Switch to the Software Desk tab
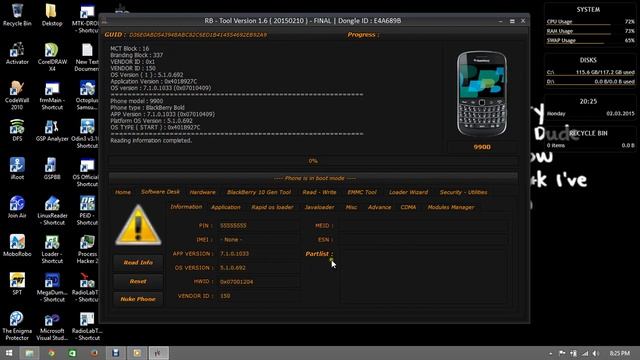640x360 pixels. click(x=160, y=192)
